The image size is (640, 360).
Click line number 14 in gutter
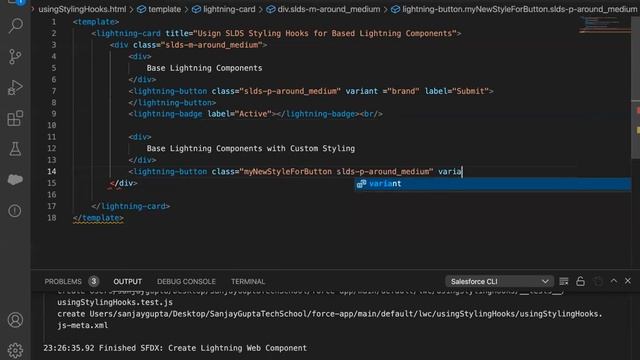pos(52,171)
